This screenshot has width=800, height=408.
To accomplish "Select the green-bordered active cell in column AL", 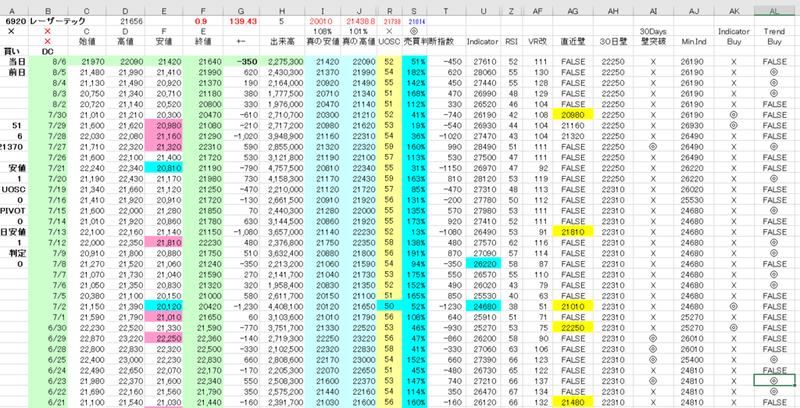I will [774, 380].
